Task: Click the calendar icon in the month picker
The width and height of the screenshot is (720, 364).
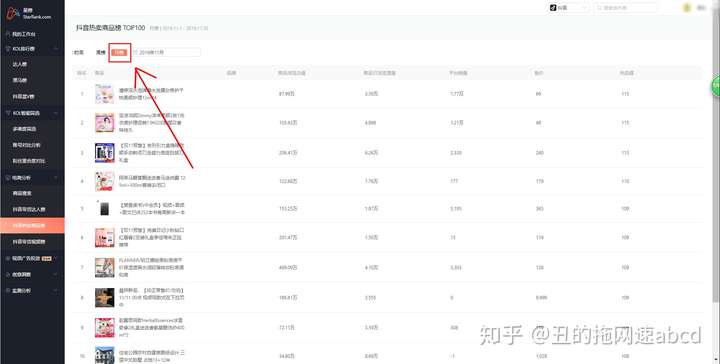Action: [x=136, y=52]
